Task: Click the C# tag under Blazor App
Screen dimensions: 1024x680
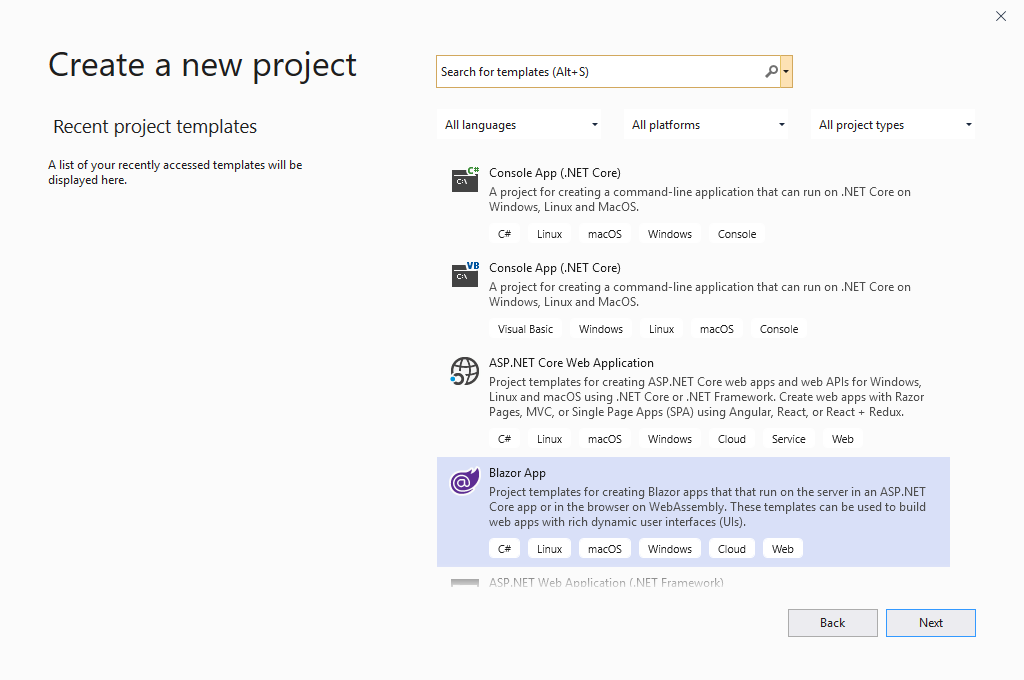Action: tap(504, 549)
